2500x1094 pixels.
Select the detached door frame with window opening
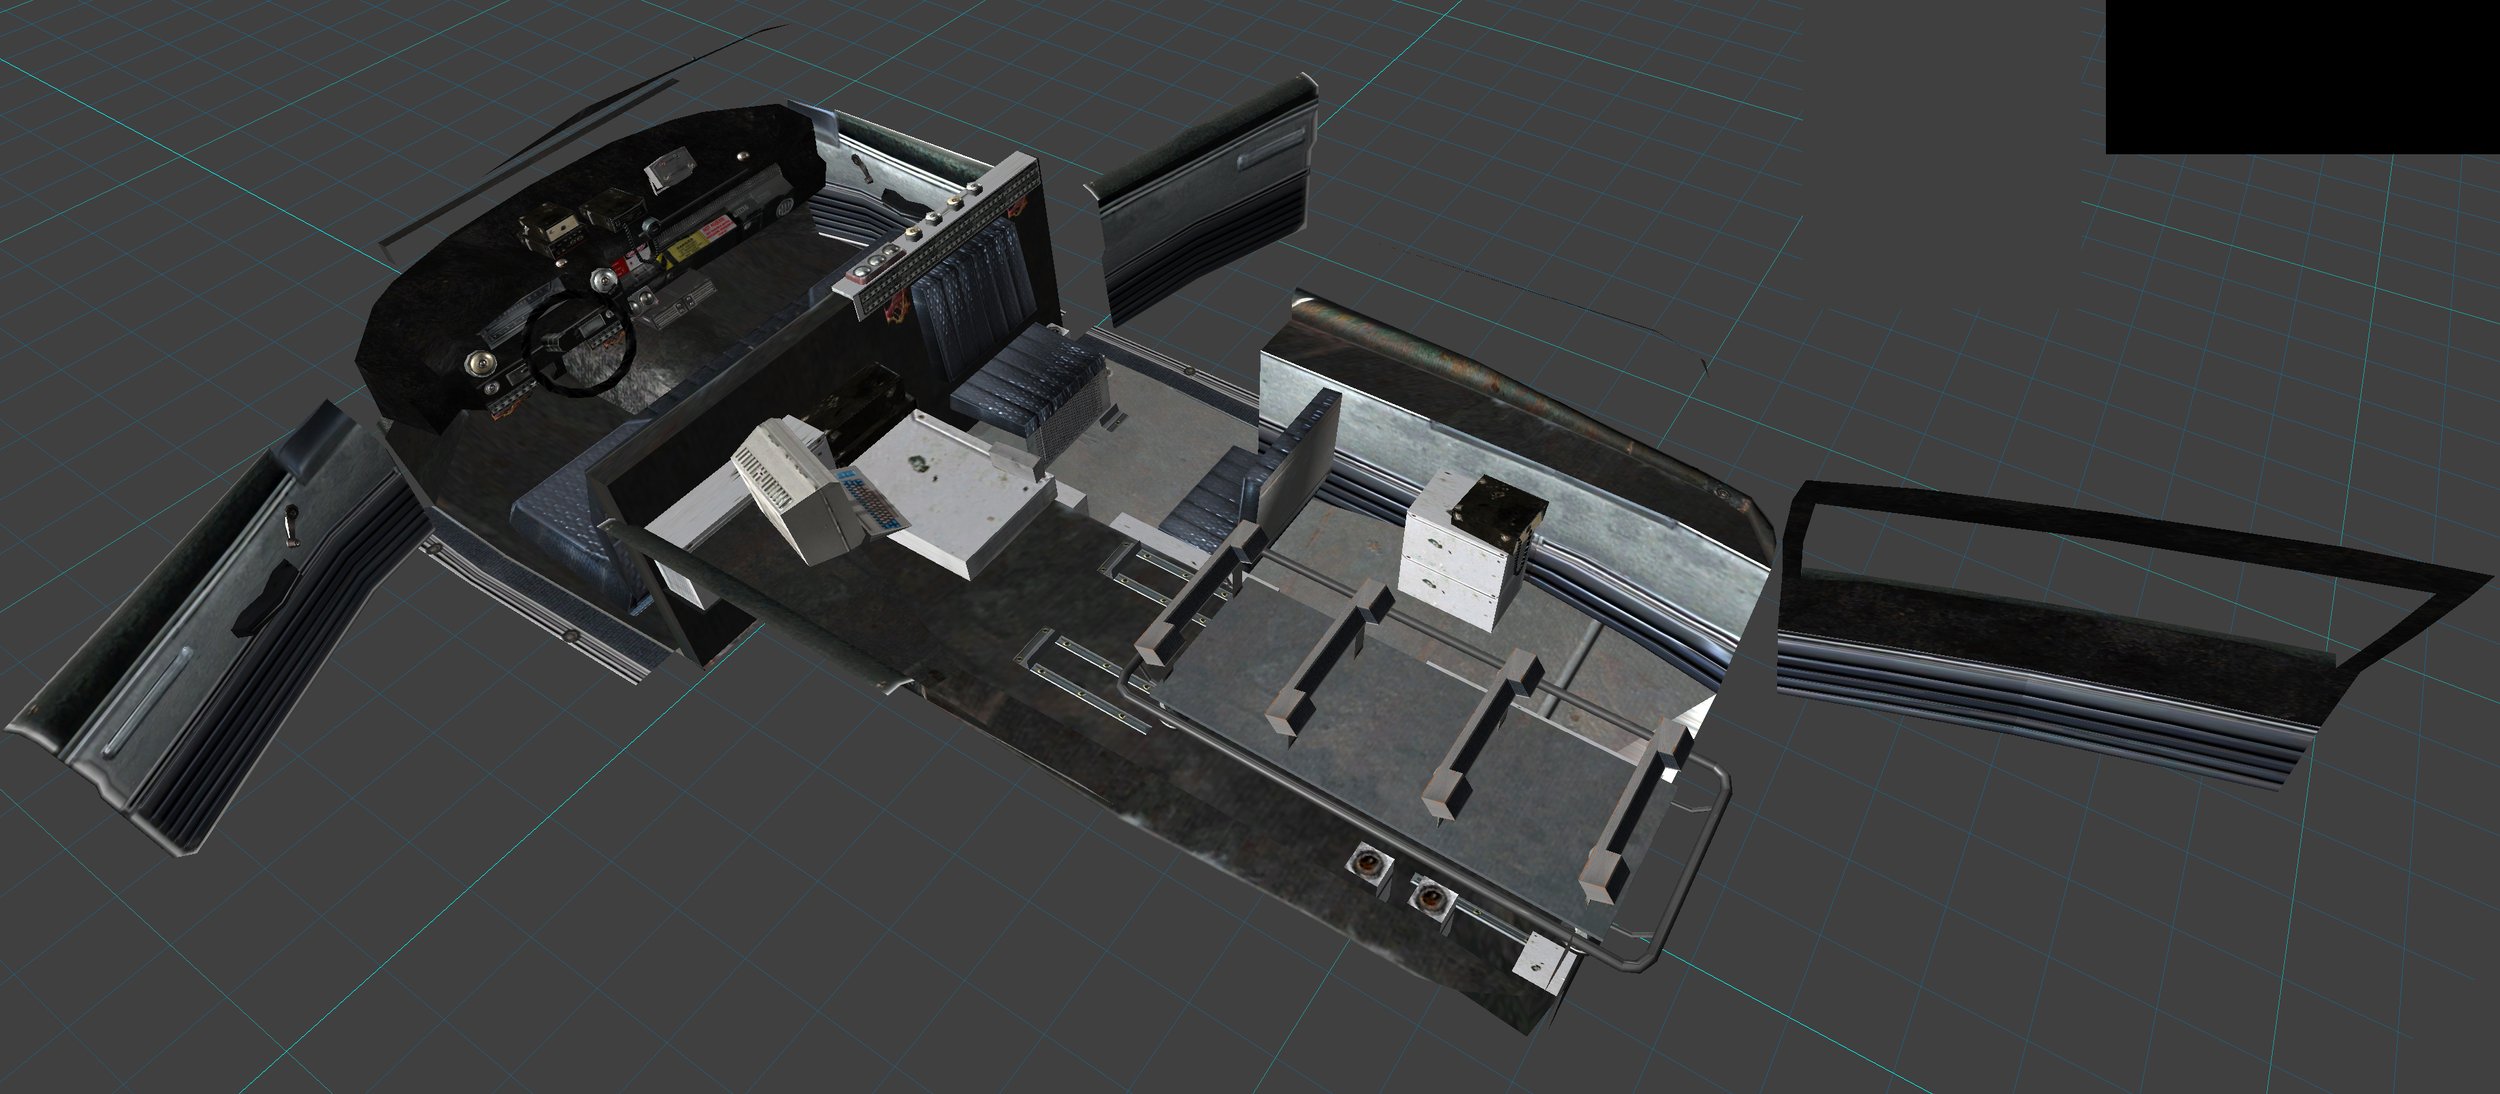point(2118,635)
